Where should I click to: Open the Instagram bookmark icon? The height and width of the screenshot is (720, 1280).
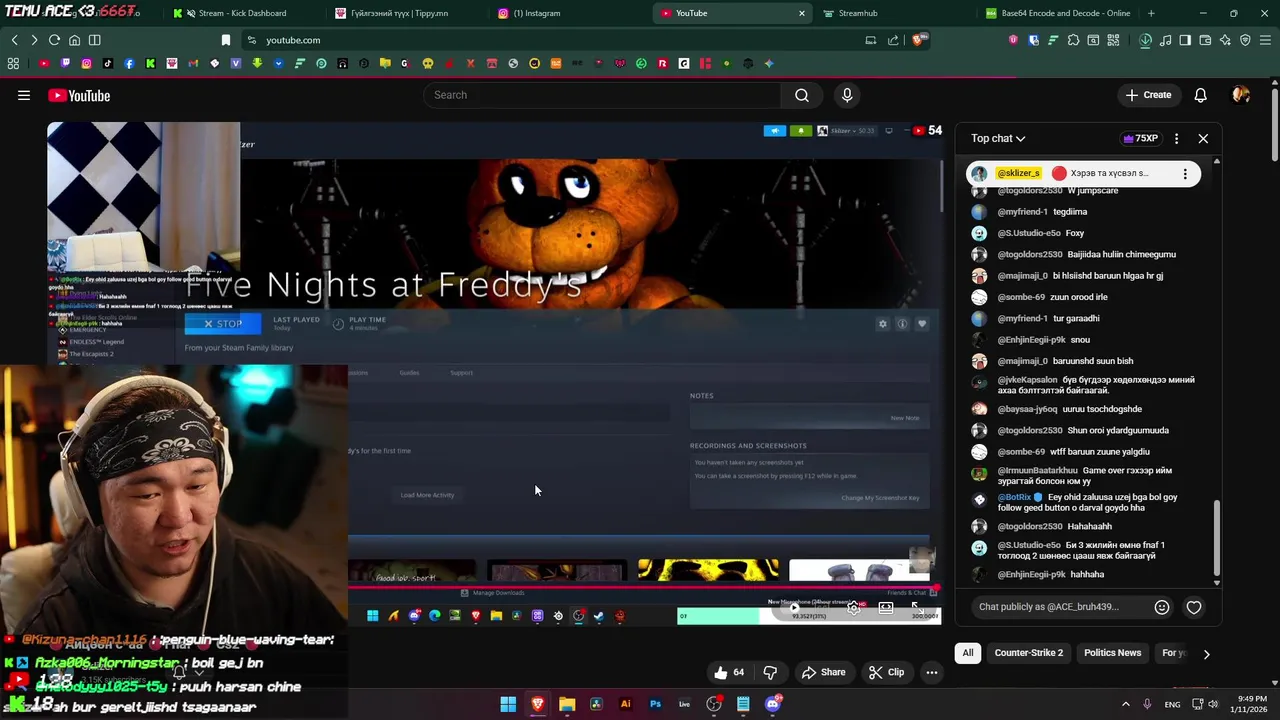tap(87, 63)
